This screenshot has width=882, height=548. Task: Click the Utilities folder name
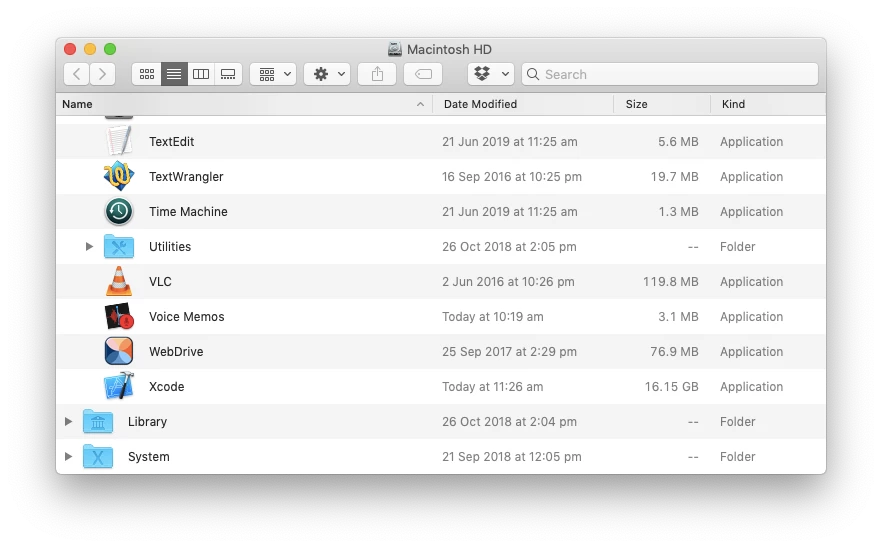coord(170,246)
